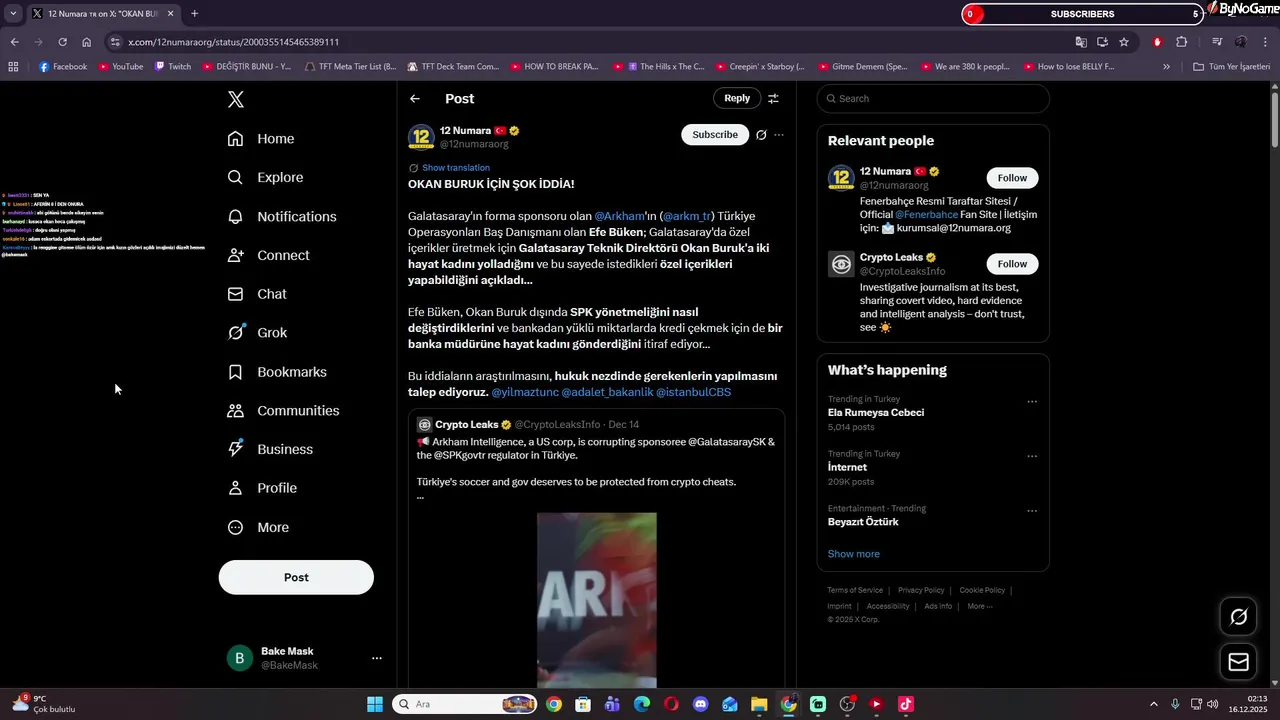Open Windows Start menu
The width and height of the screenshot is (1280, 720).
pyautogui.click(x=375, y=704)
